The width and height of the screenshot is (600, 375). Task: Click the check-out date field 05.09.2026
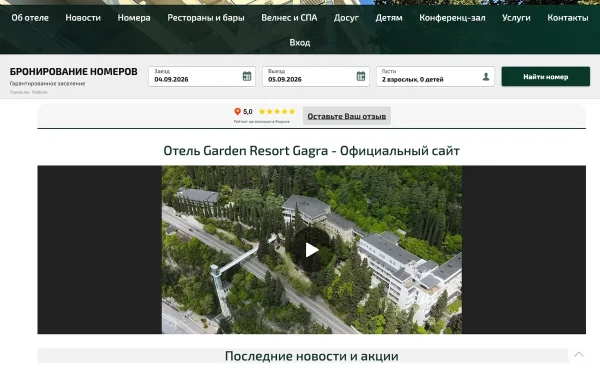click(316, 77)
